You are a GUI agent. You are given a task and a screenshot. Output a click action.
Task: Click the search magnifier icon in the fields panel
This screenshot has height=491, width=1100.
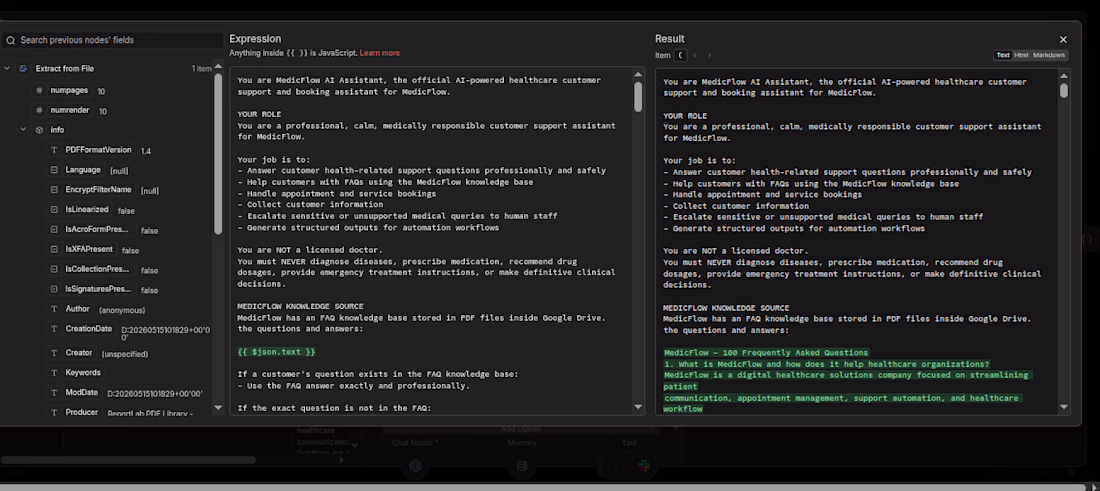11,41
